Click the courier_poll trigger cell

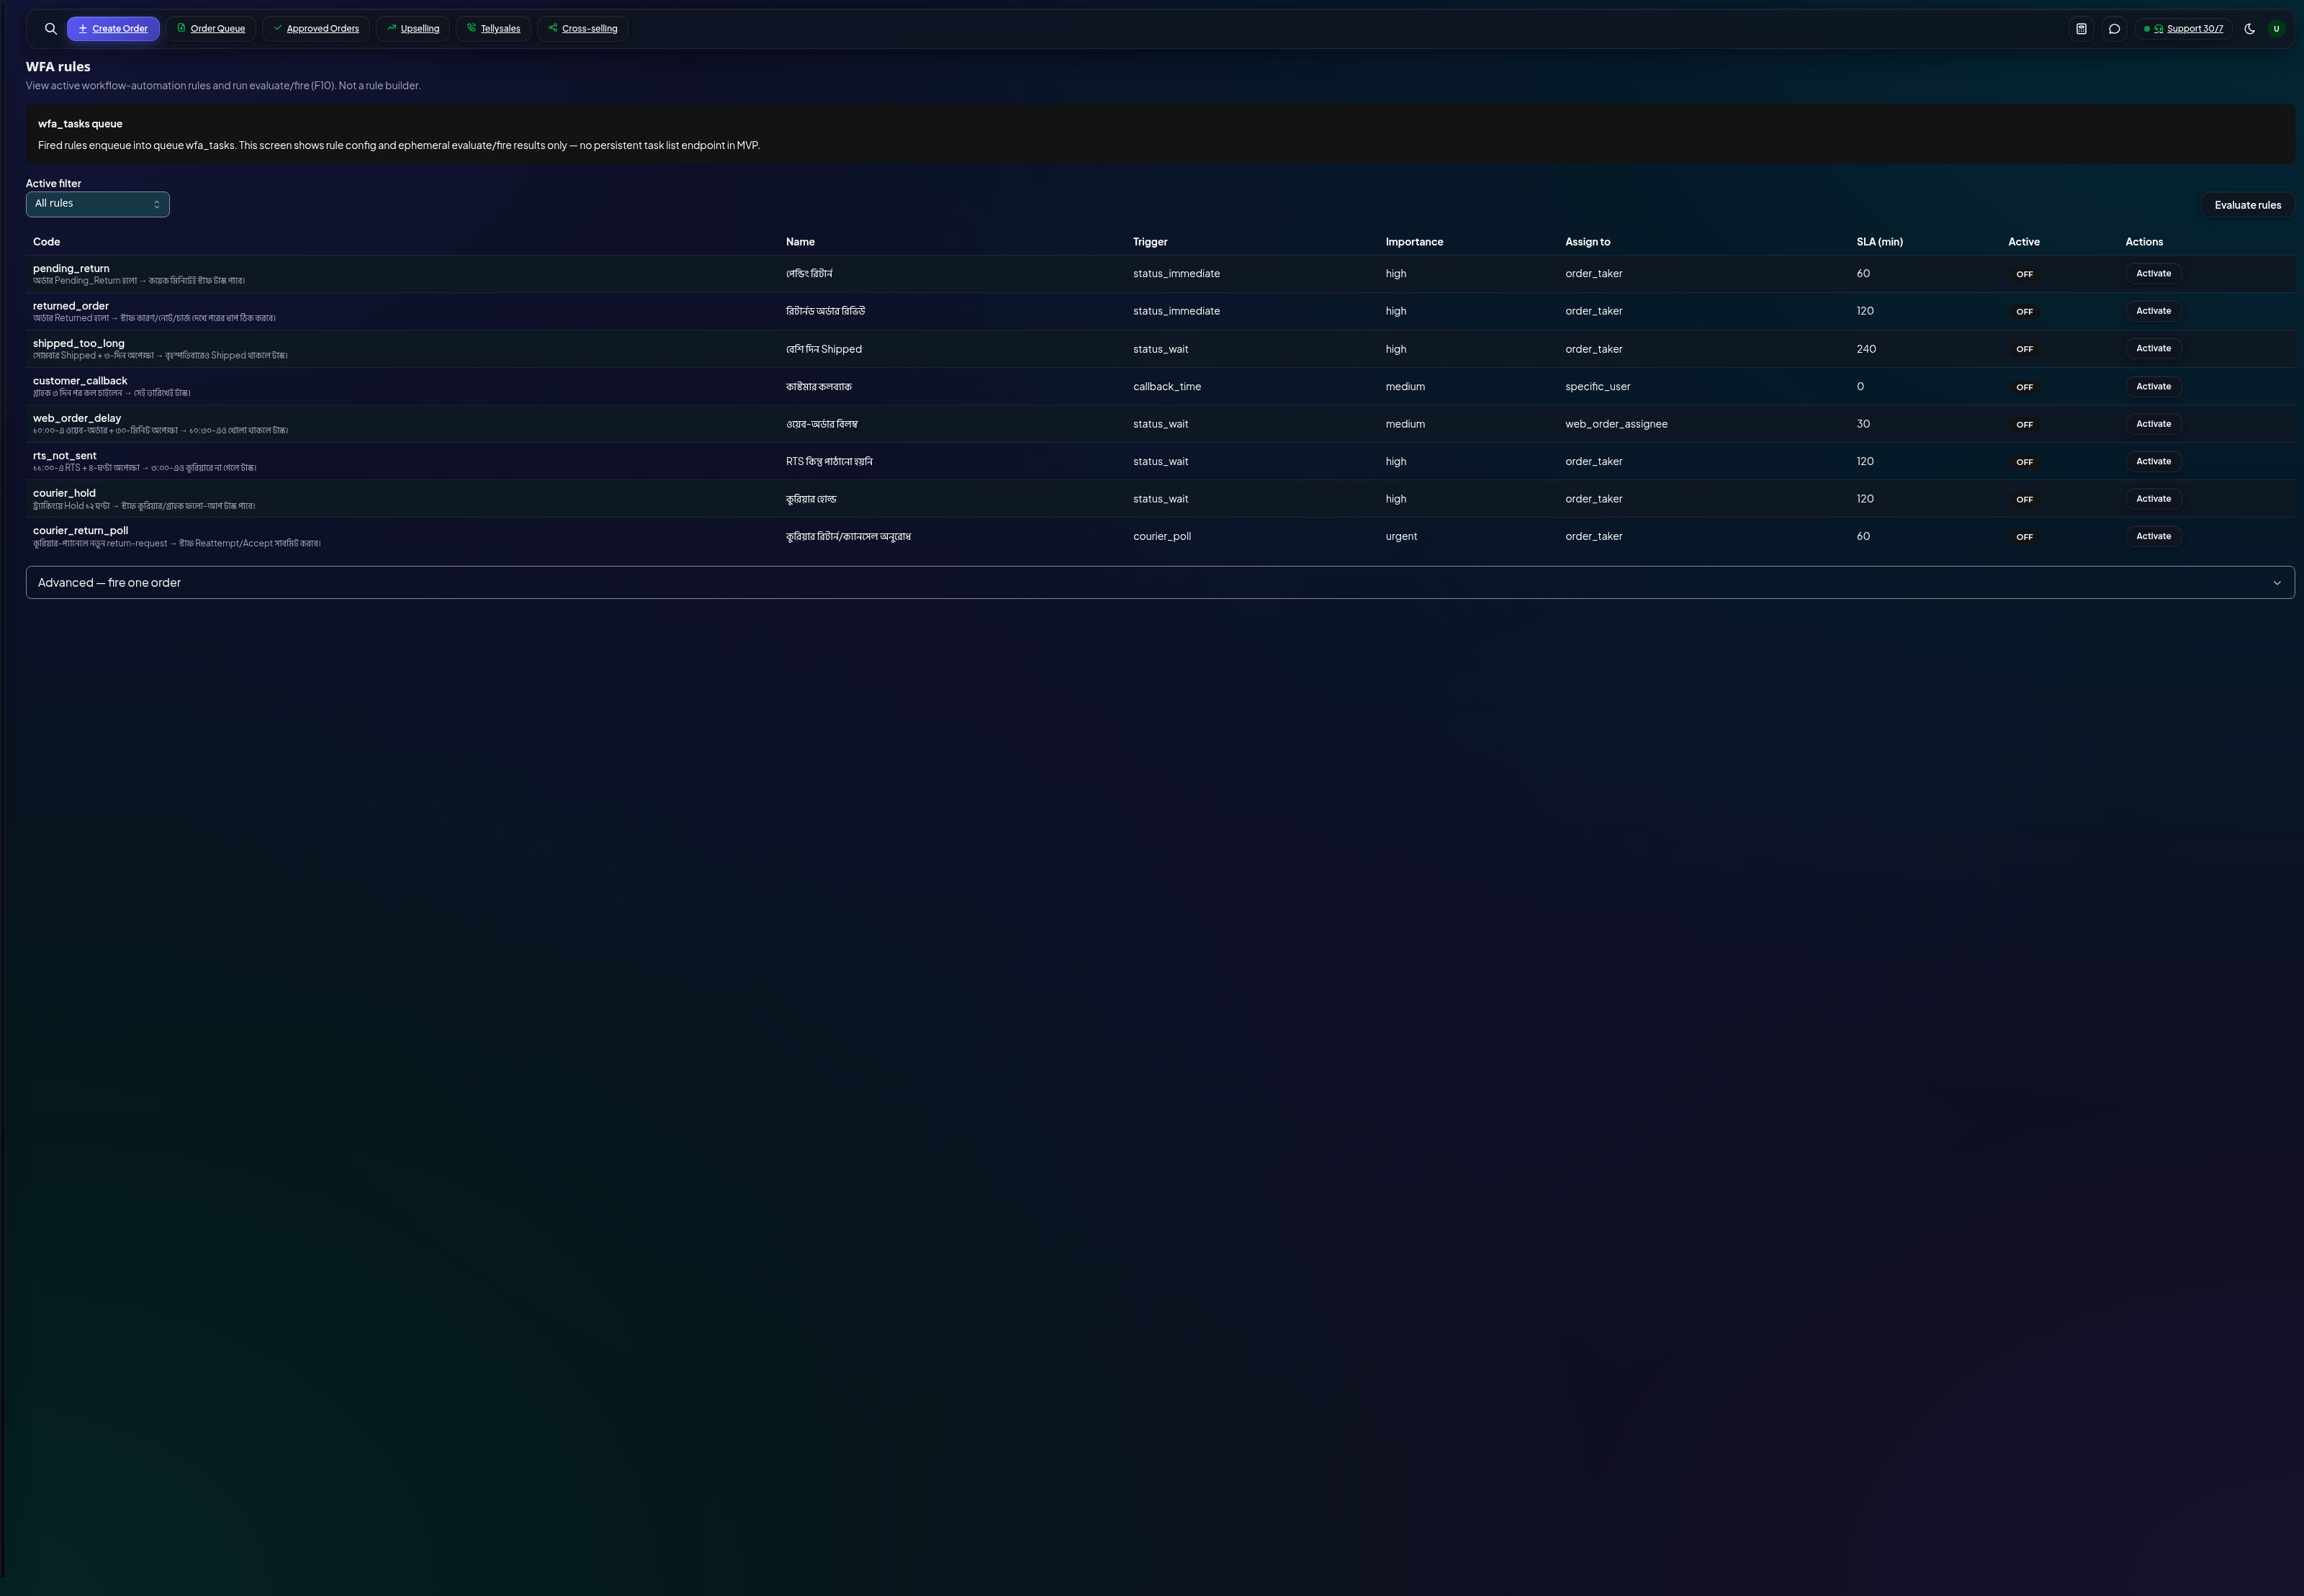pyautogui.click(x=1162, y=537)
